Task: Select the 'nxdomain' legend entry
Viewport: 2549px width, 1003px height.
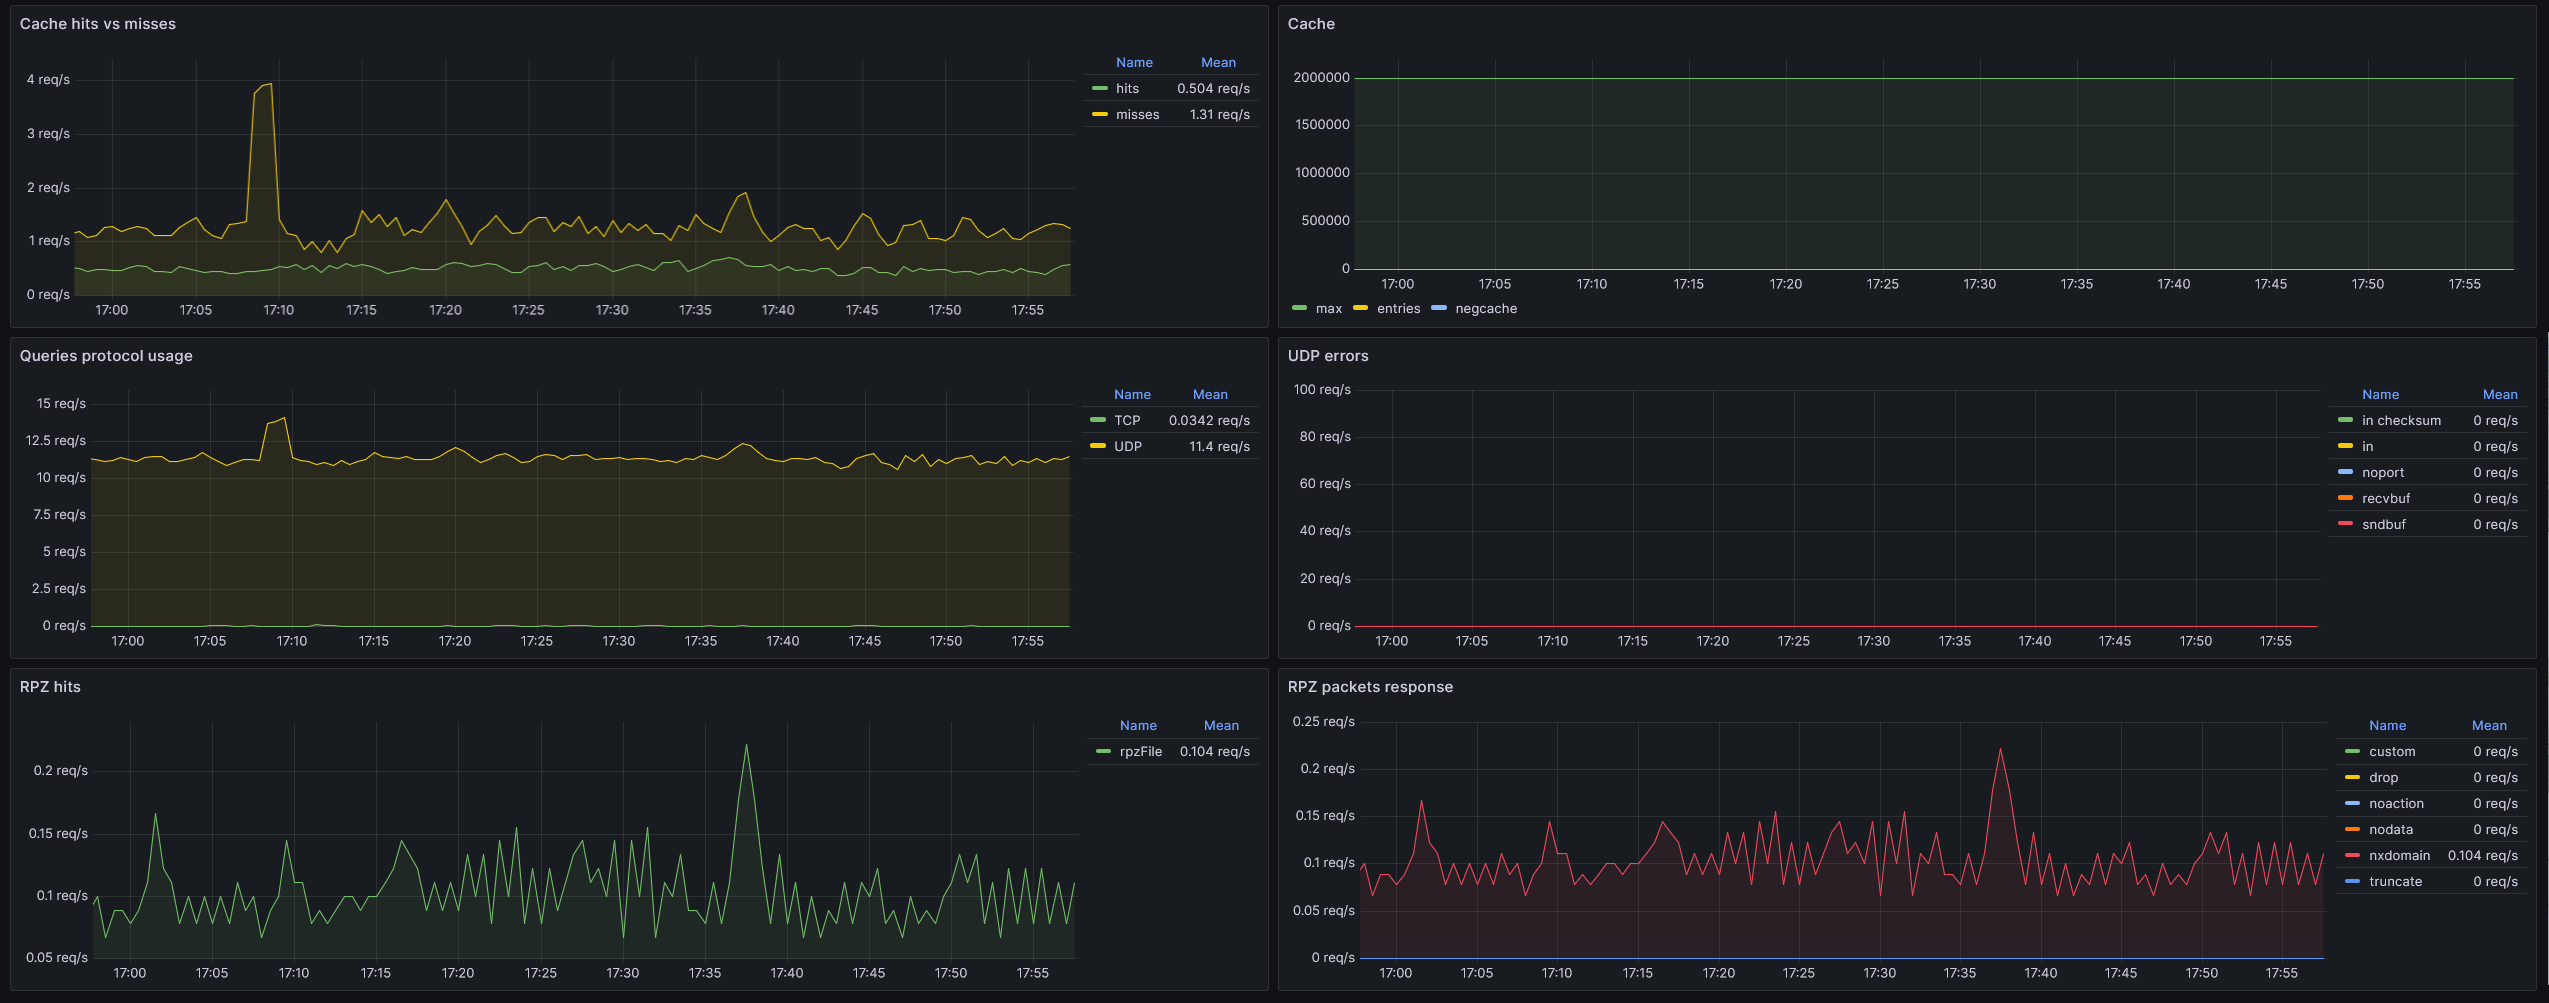Action: click(2399, 856)
